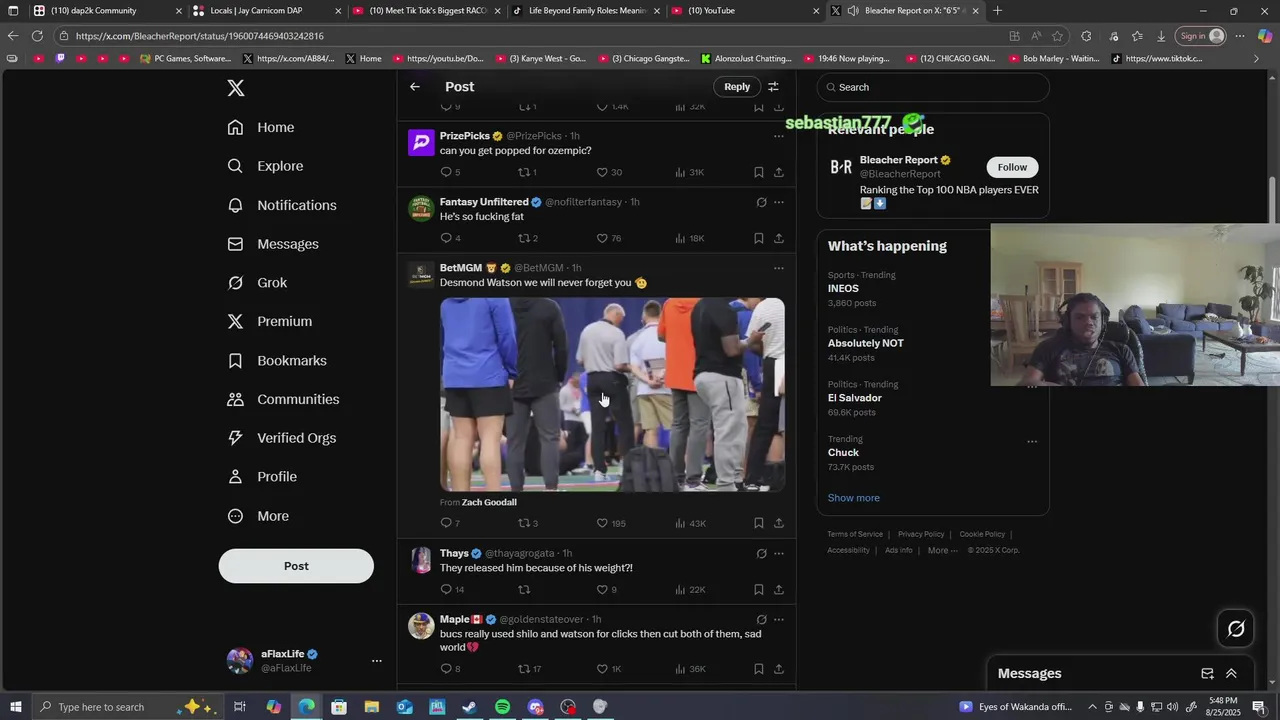Open INEOS trending topic
The height and width of the screenshot is (720, 1280).
pos(843,289)
